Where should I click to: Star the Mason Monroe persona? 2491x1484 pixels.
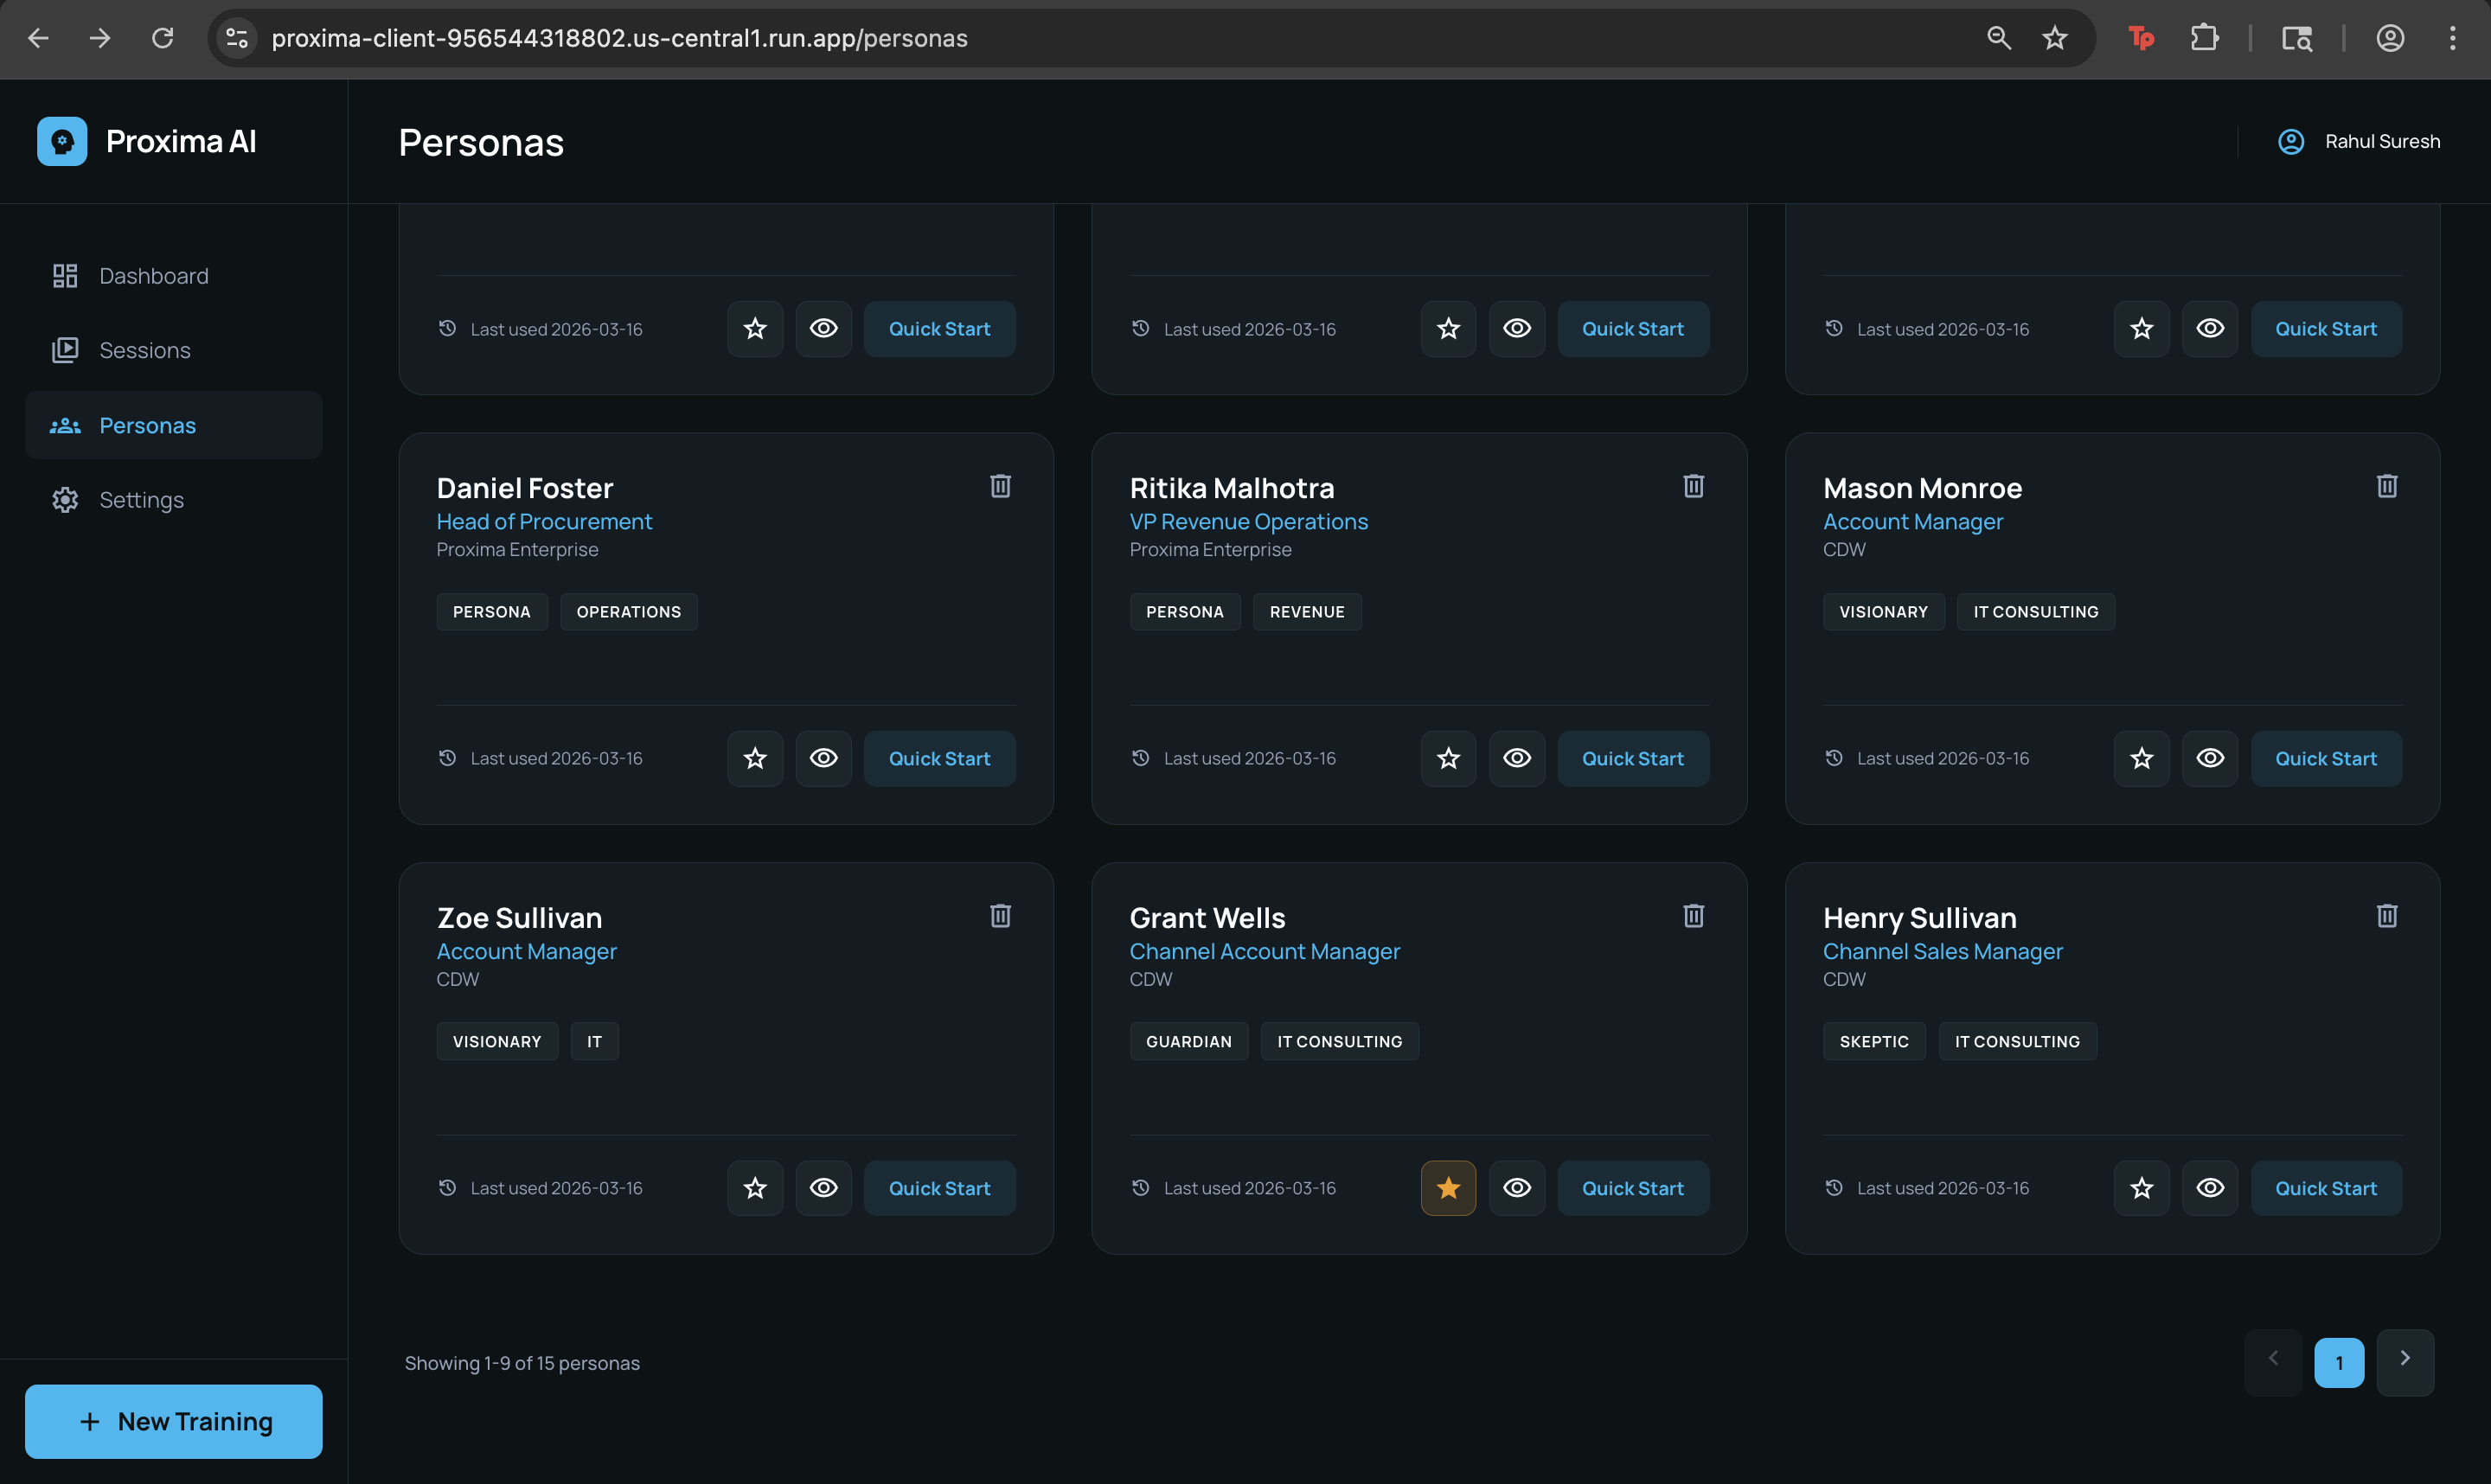click(2141, 758)
